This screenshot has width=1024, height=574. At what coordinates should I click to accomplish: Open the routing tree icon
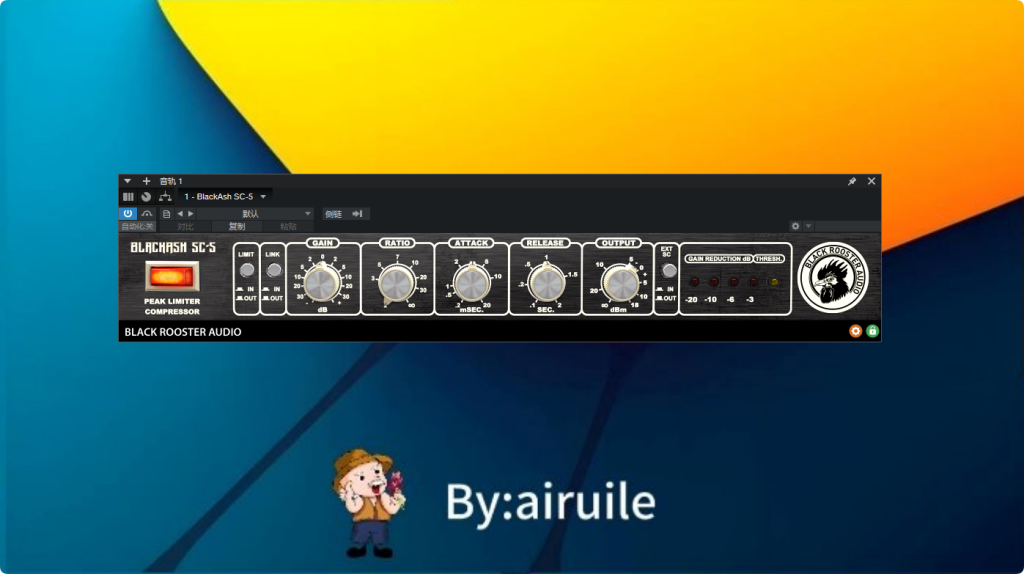point(165,197)
